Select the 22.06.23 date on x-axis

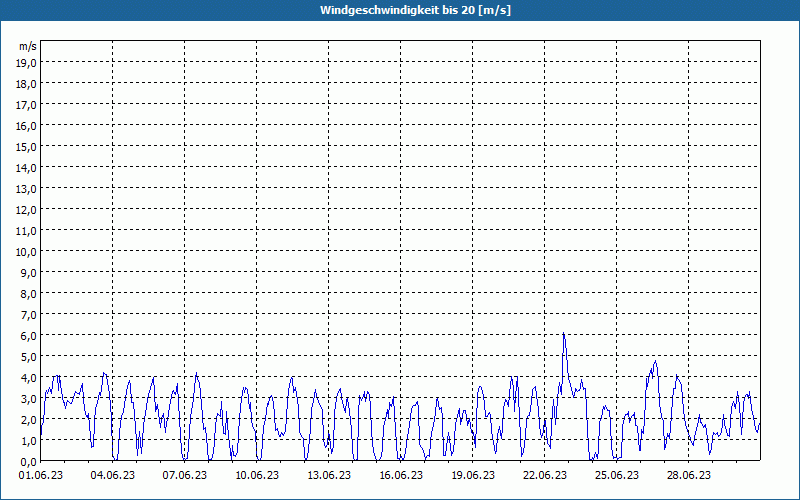coord(545,476)
